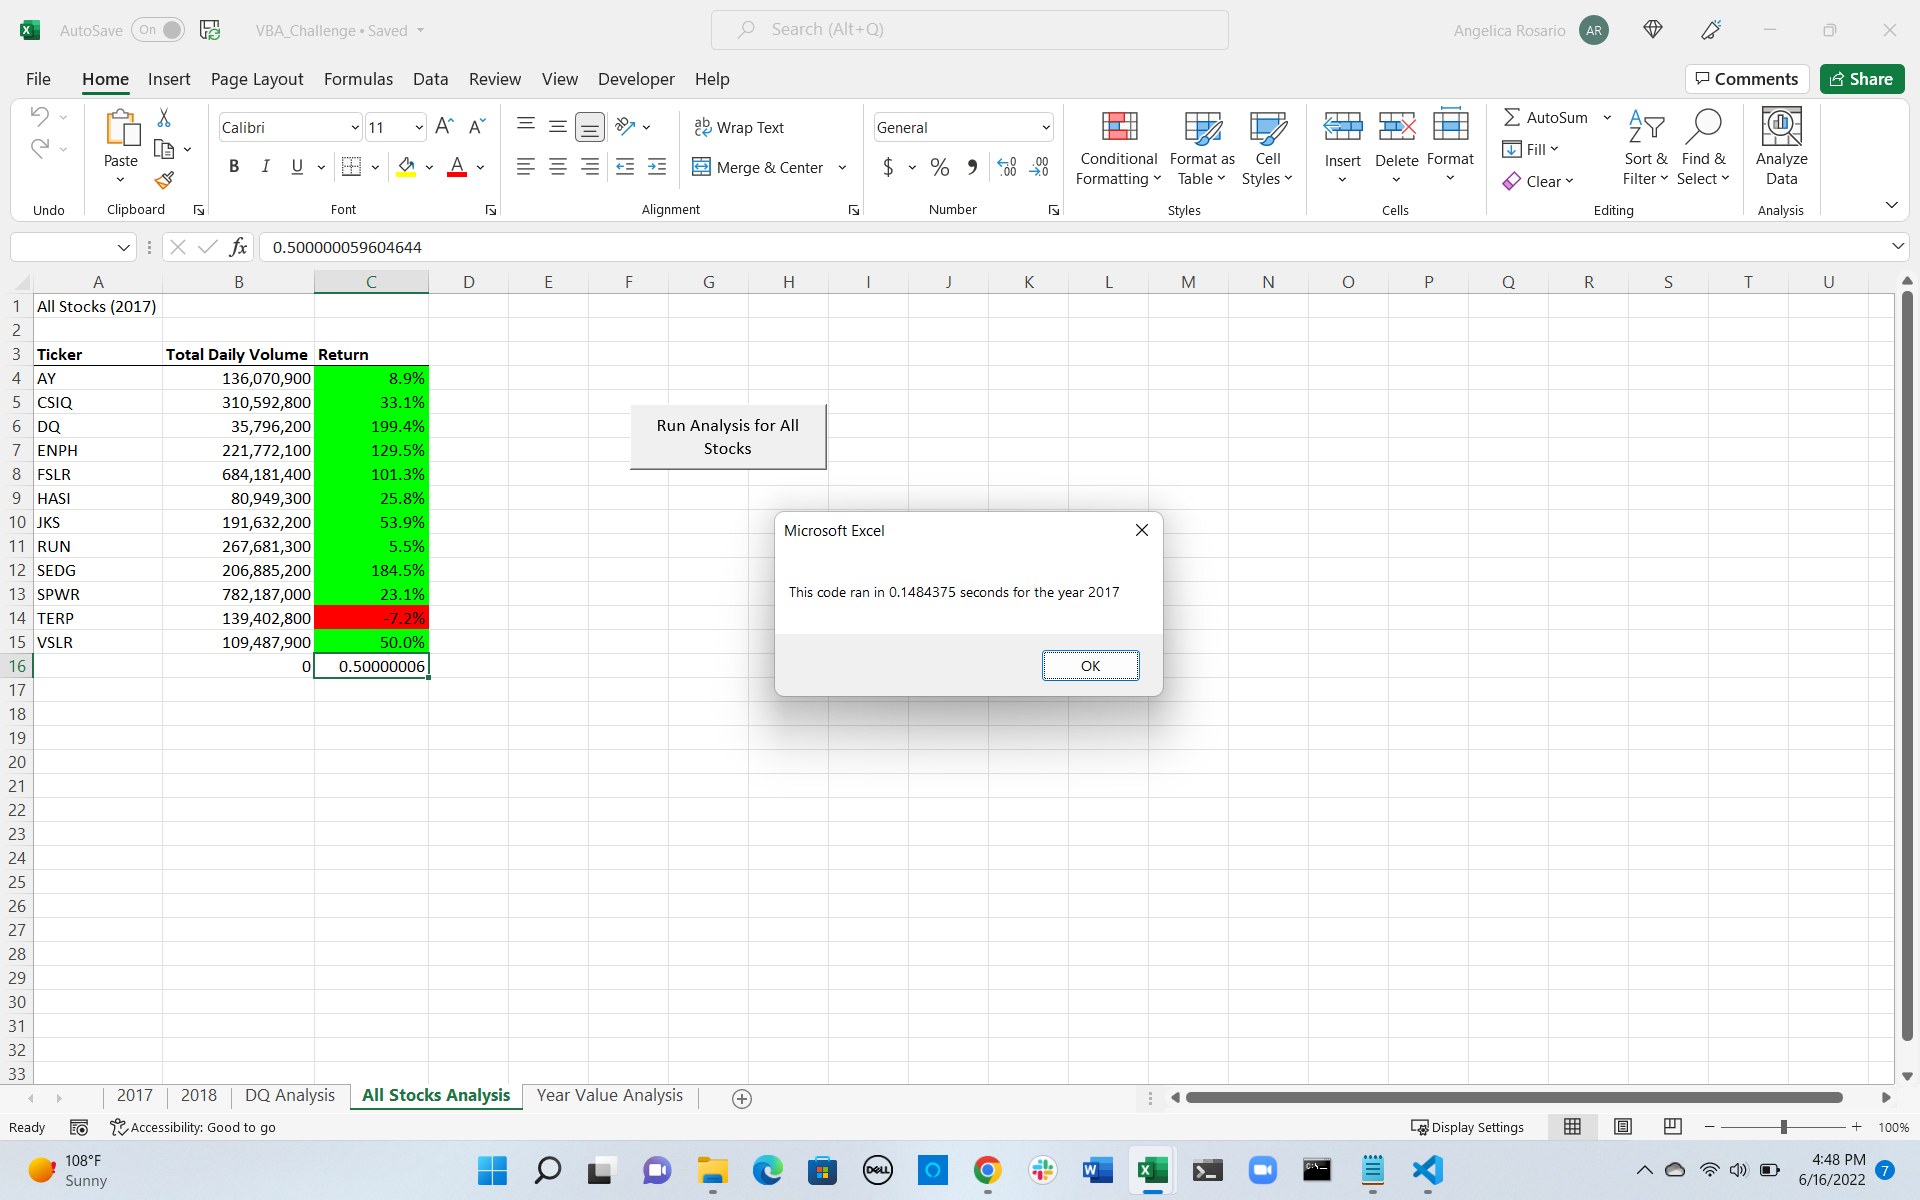Toggle the AutoSave switch
Screen dimensions: 1920x1200
click(x=159, y=30)
